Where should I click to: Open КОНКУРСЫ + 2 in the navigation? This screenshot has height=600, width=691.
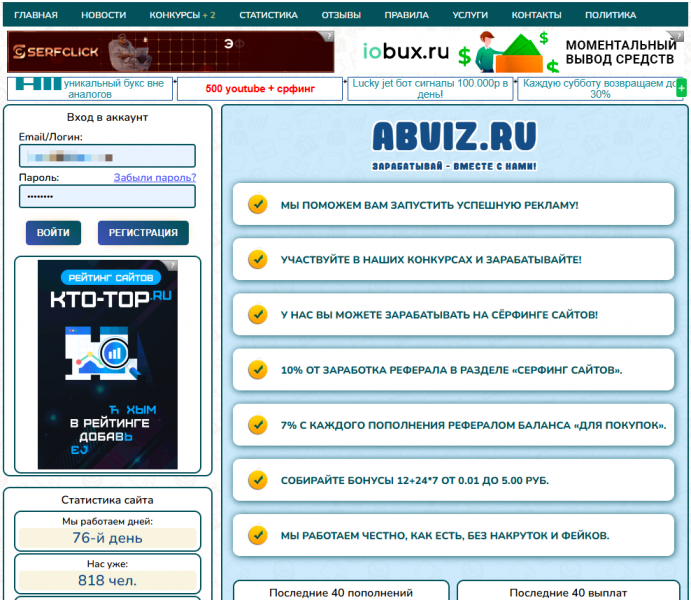point(182,15)
